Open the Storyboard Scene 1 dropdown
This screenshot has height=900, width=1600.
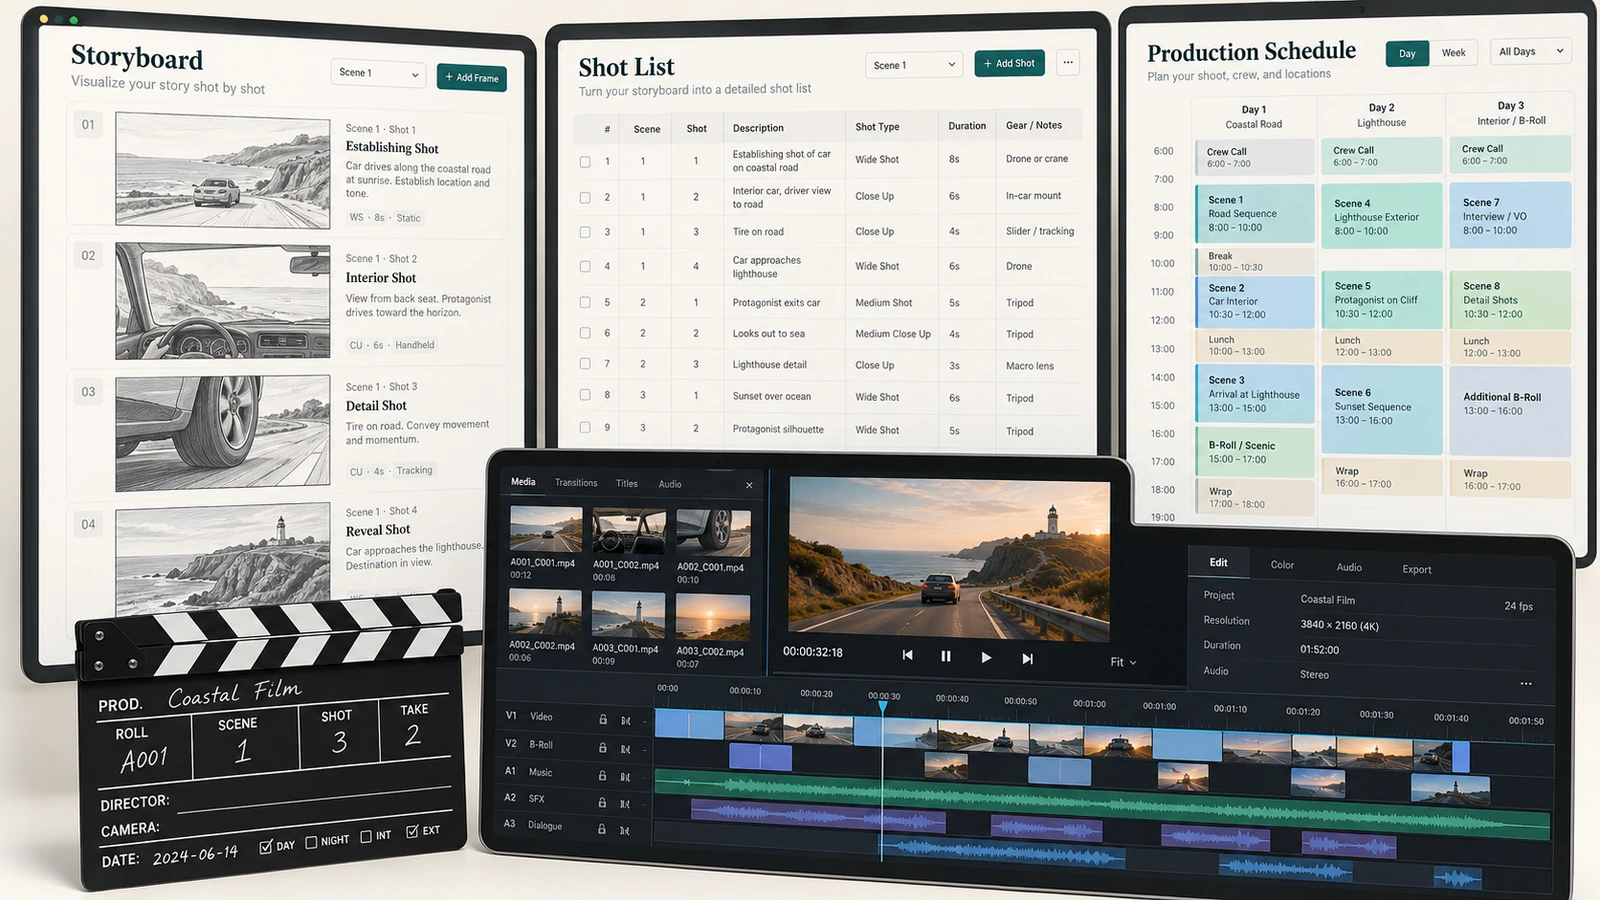(379, 73)
